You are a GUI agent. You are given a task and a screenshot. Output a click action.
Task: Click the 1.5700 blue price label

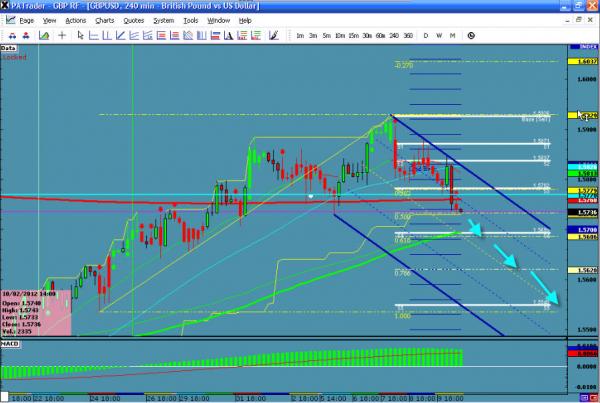click(x=583, y=230)
